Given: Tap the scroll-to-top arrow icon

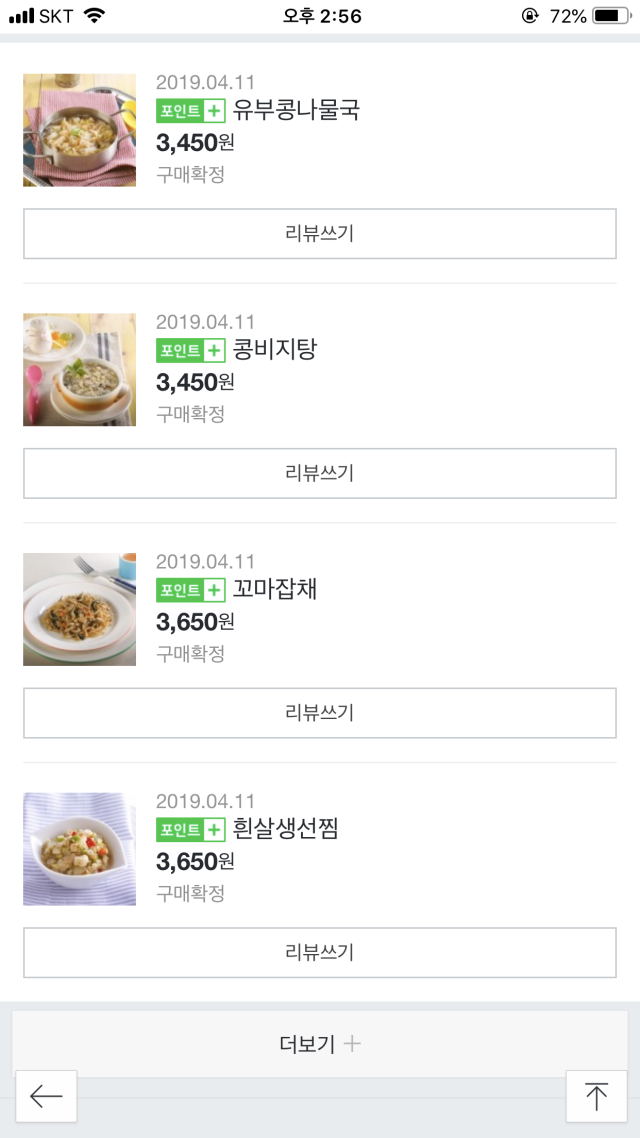Looking at the screenshot, I should (x=596, y=1096).
